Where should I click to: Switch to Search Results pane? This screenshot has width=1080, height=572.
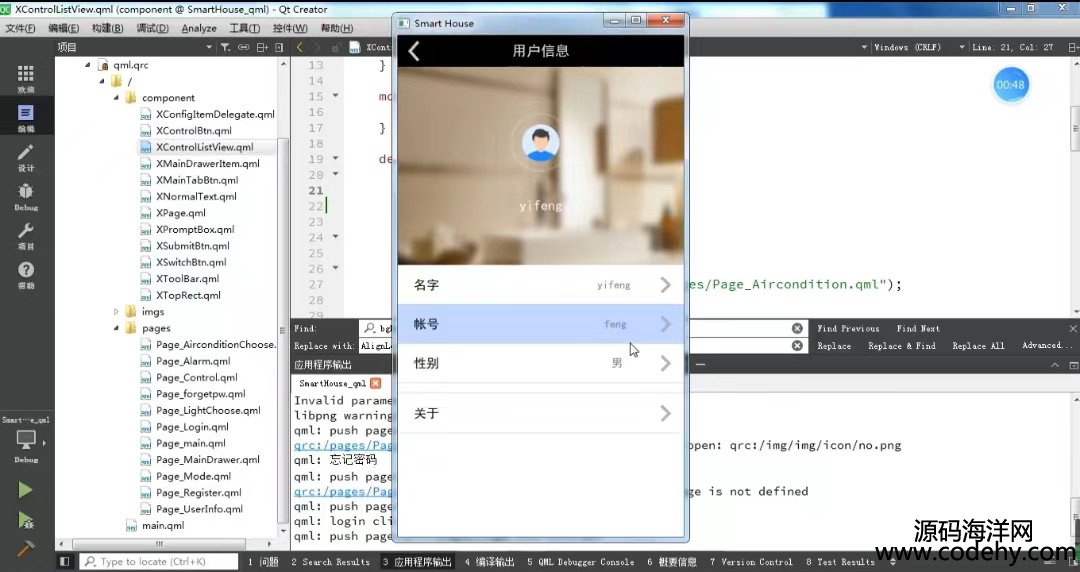point(330,562)
